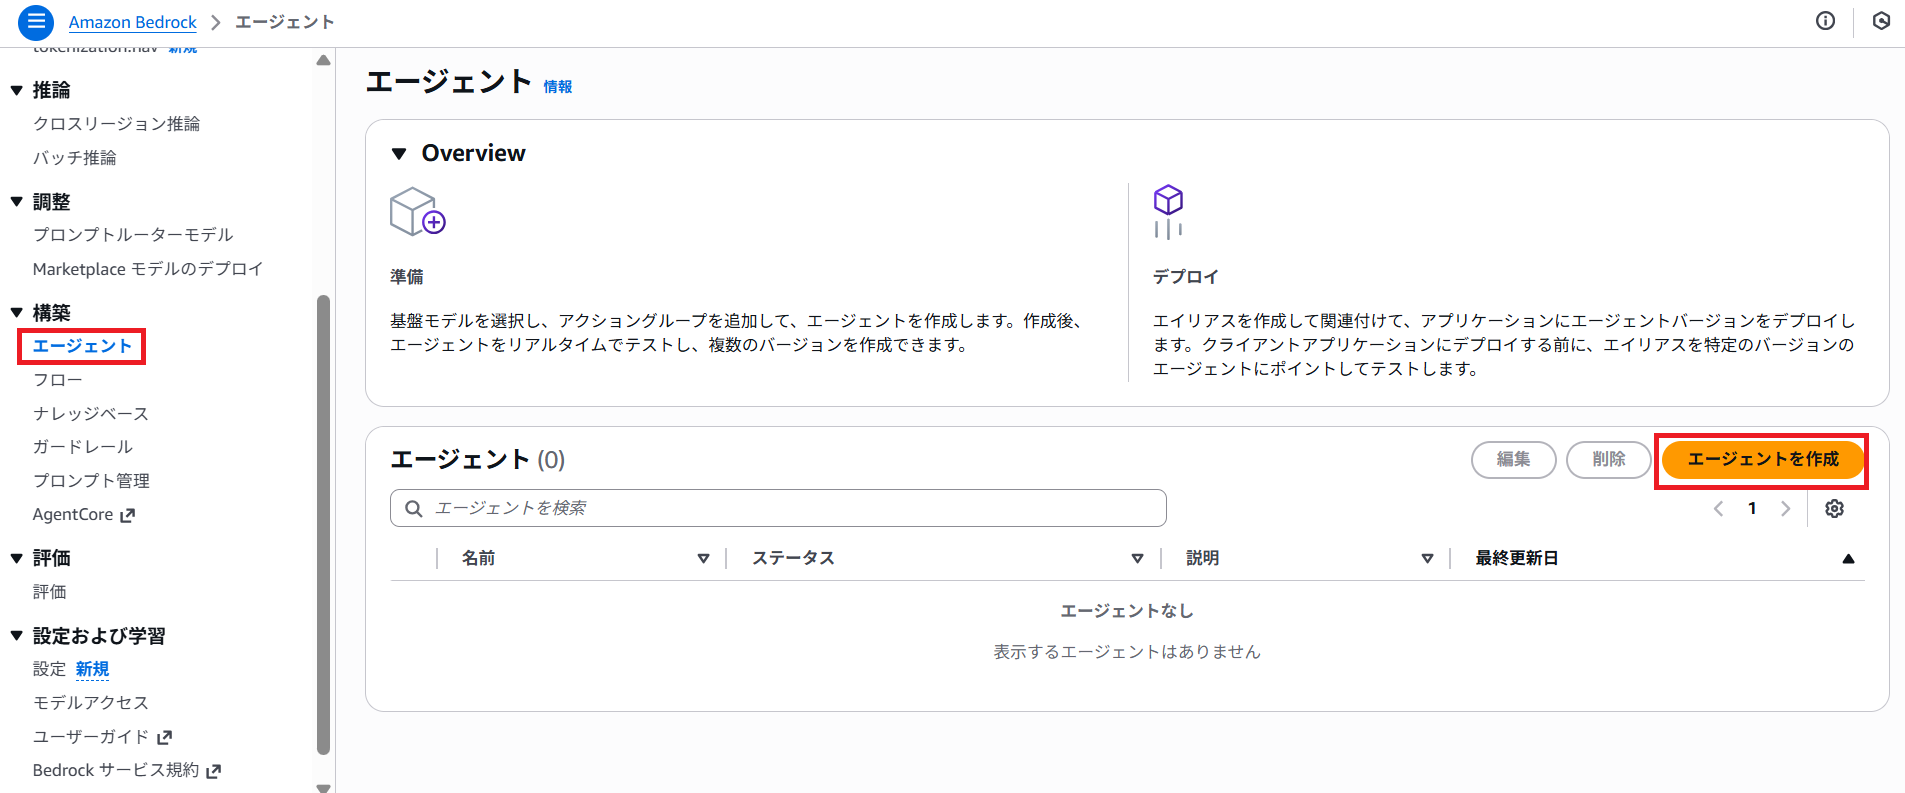Click the next page arrow in pagination
This screenshot has width=1905, height=793.
(x=1785, y=509)
